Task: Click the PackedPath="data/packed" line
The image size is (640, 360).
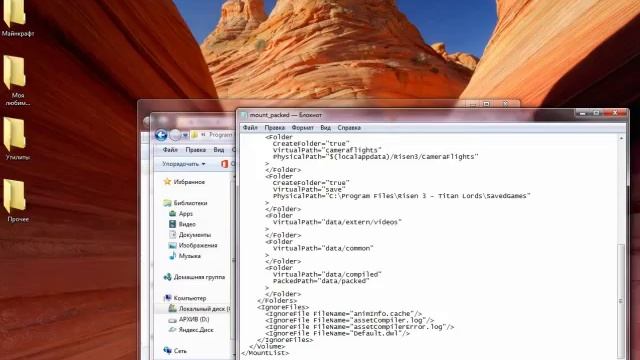Action: (x=321, y=281)
